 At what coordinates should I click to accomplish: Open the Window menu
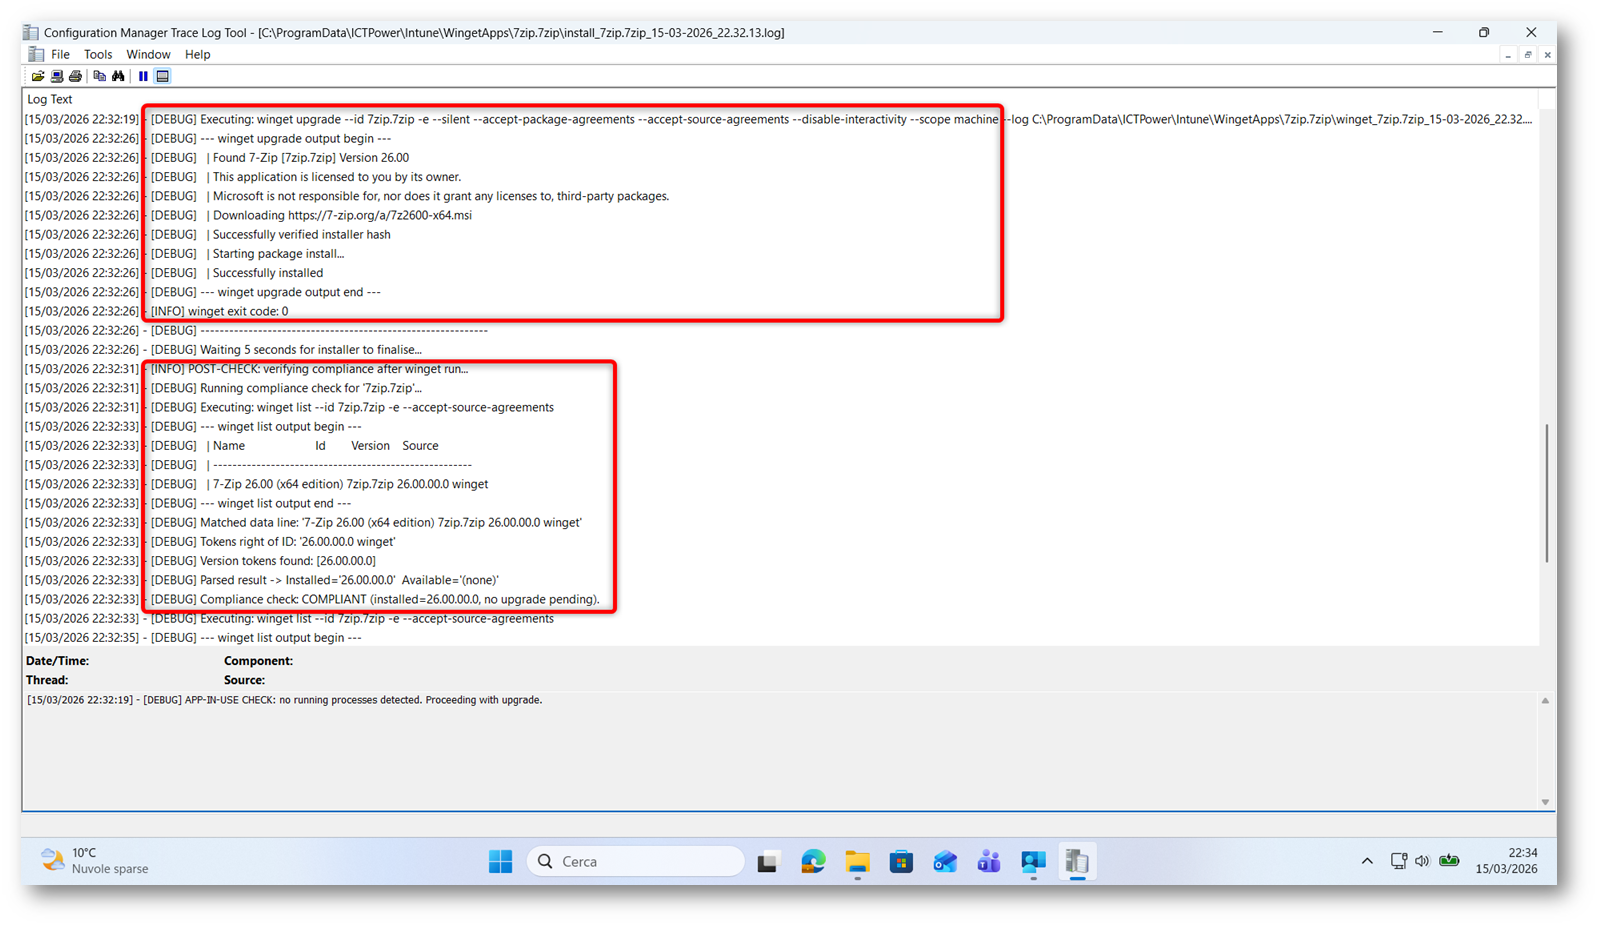click(x=148, y=54)
